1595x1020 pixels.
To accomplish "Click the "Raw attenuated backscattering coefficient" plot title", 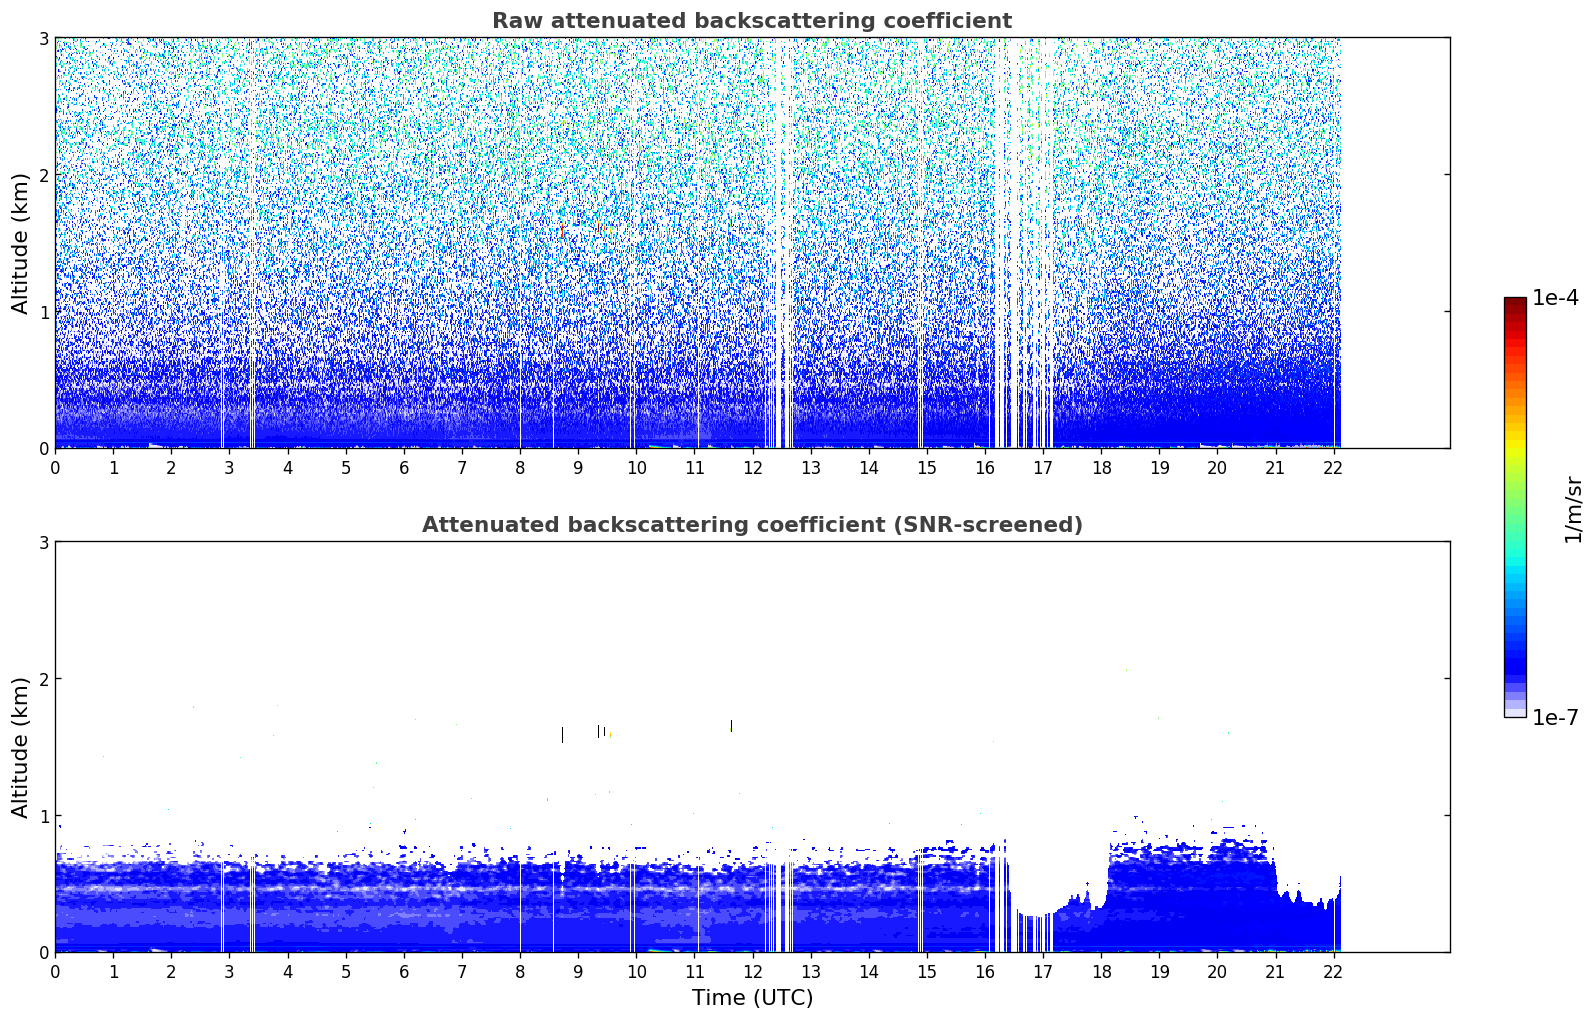I will (751, 21).
